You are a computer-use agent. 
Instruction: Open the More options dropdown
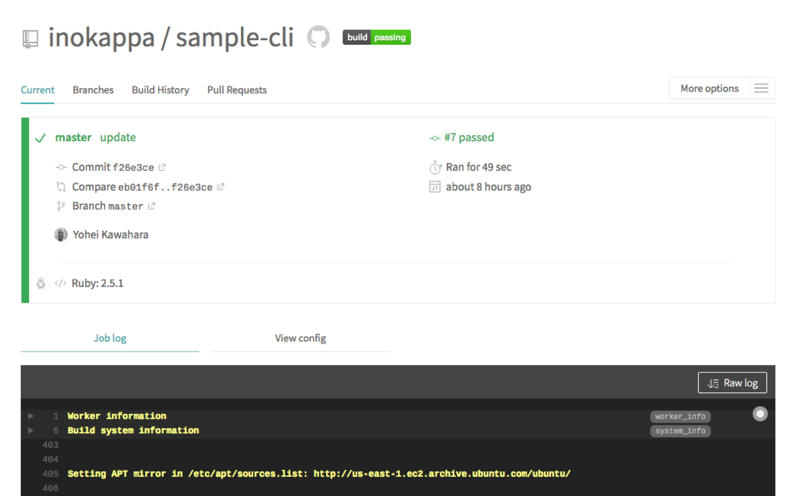point(709,88)
